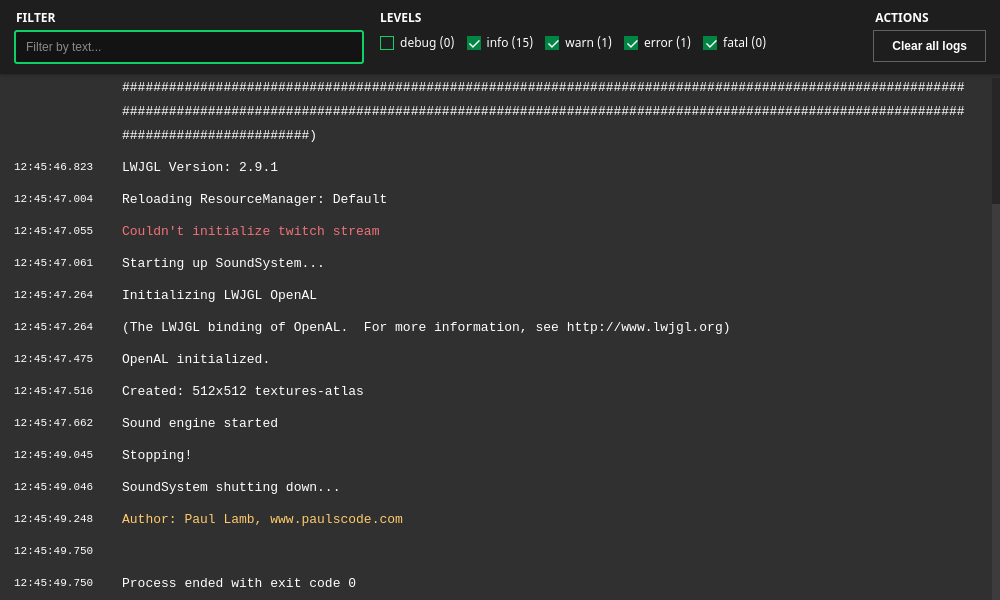Image resolution: width=1000 pixels, height=600 pixels.
Task: Click the vertical scrollbar of the log list
Action: pyautogui.click(x=995, y=400)
